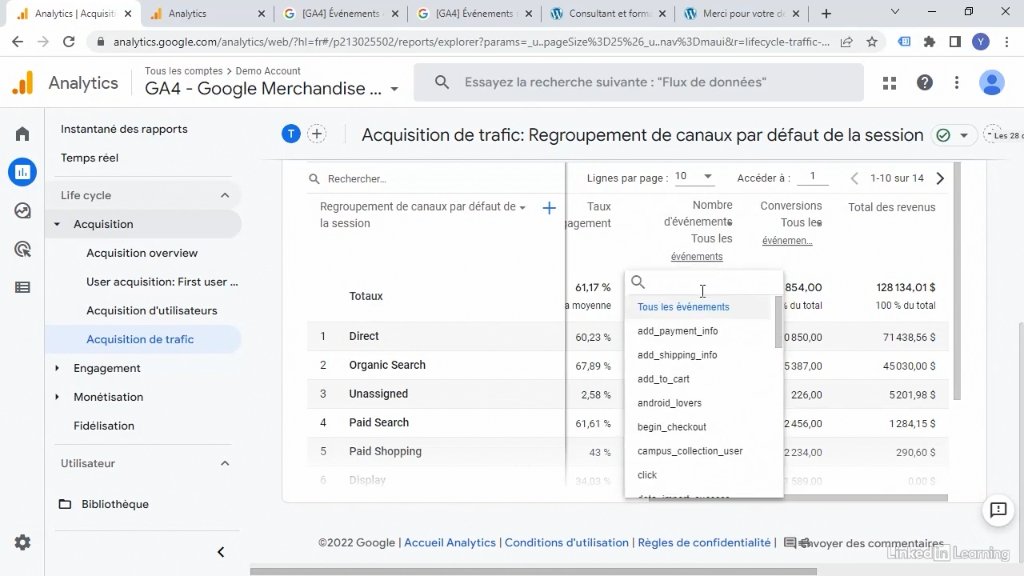Open the report status check dropdown

click(x=952, y=135)
